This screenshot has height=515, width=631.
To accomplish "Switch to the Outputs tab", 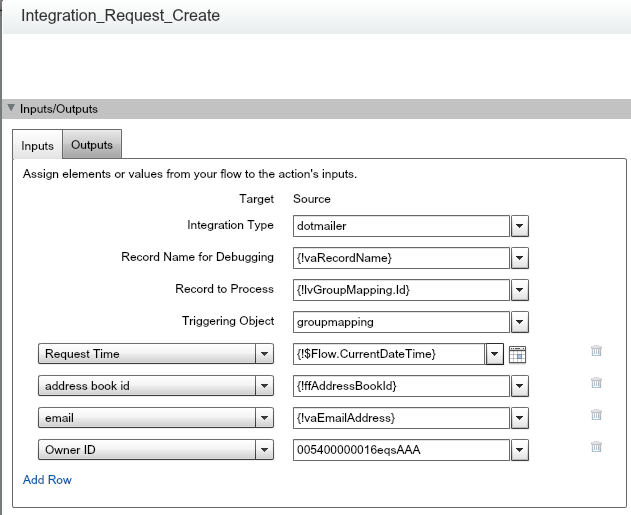I will pos(92,145).
